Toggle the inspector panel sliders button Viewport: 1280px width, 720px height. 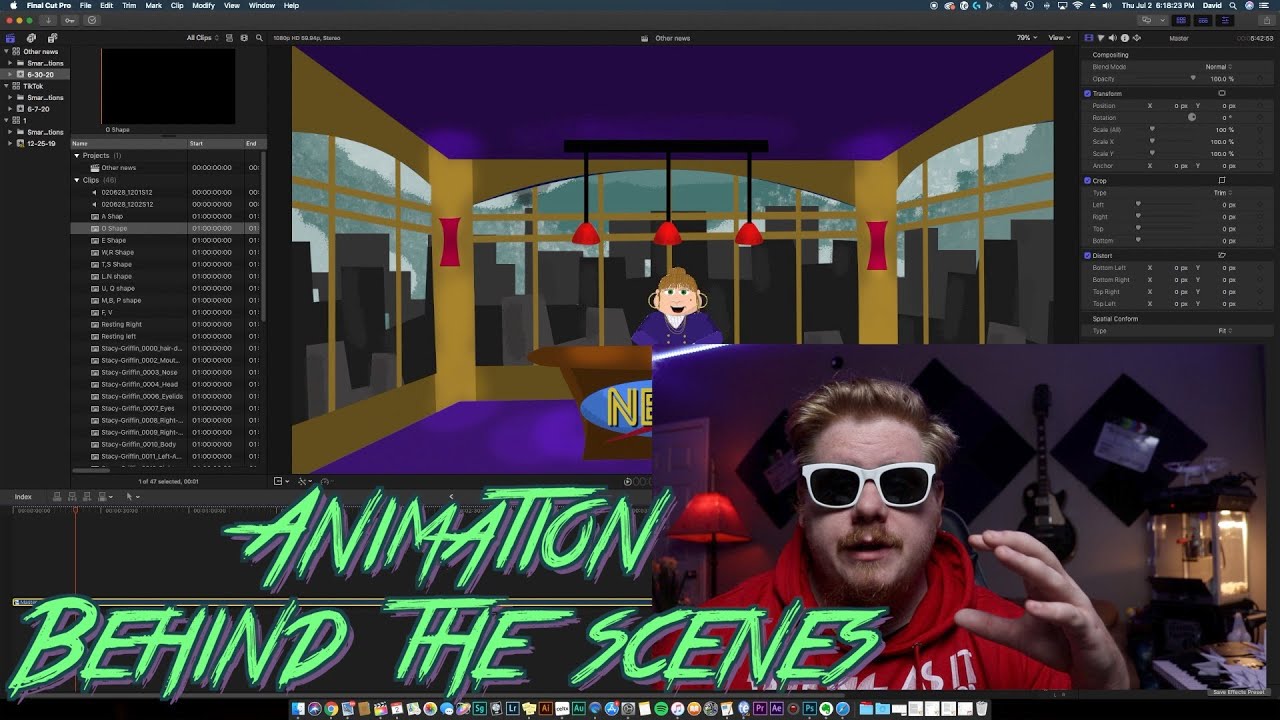point(1225,20)
